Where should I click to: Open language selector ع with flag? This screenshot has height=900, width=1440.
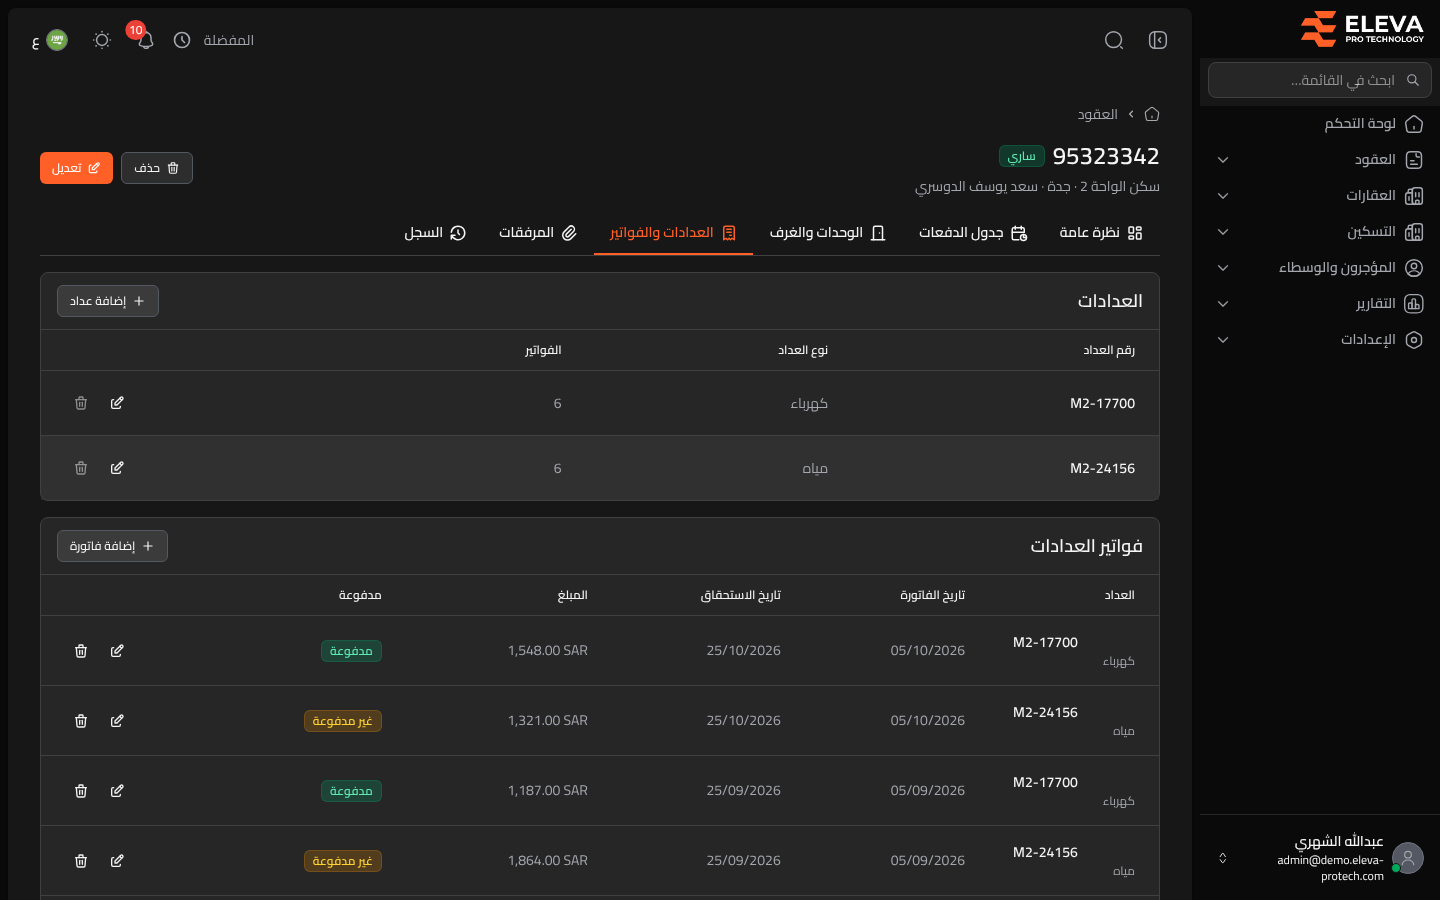click(50, 40)
